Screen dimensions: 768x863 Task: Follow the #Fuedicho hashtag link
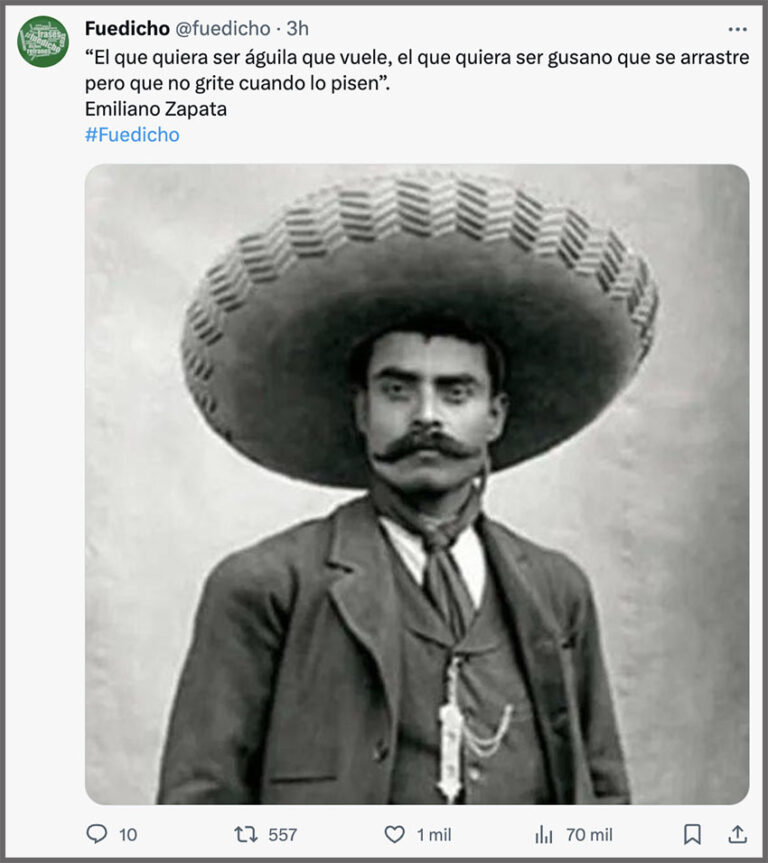click(x=132, y=135)
